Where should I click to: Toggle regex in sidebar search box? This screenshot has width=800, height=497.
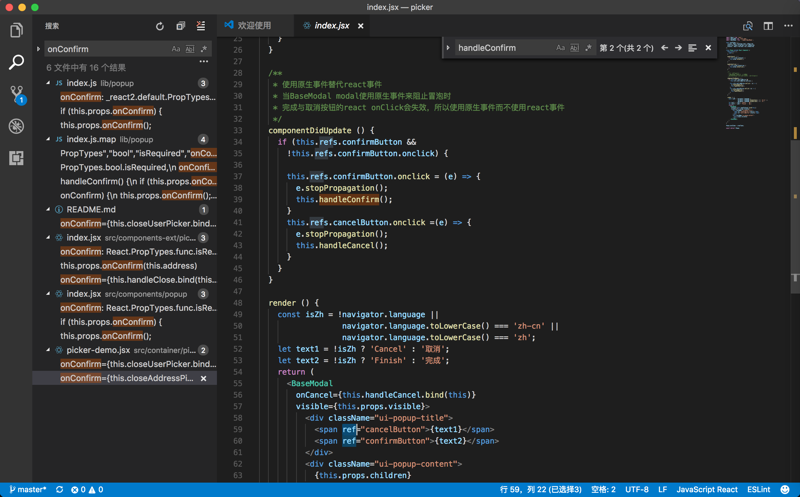[204, 49]
